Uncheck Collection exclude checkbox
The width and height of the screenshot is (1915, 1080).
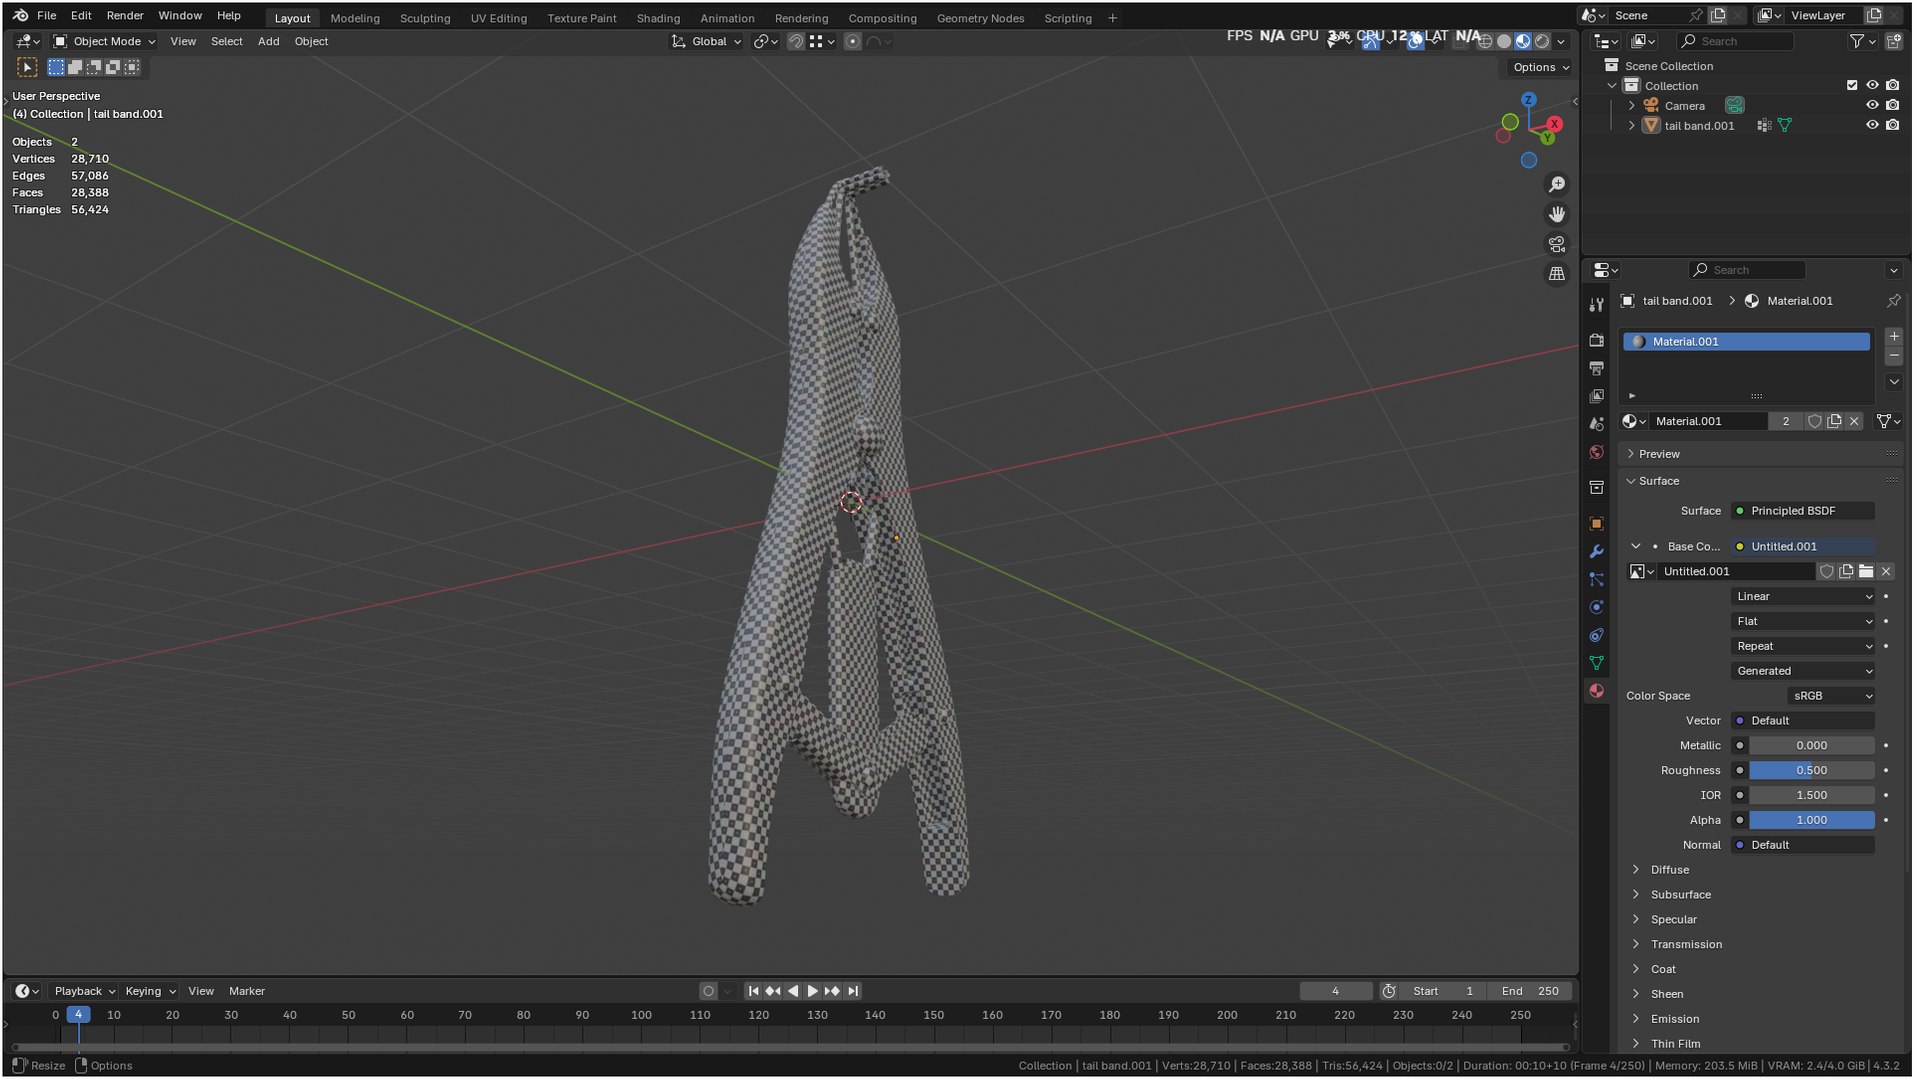click(1852, 86)
